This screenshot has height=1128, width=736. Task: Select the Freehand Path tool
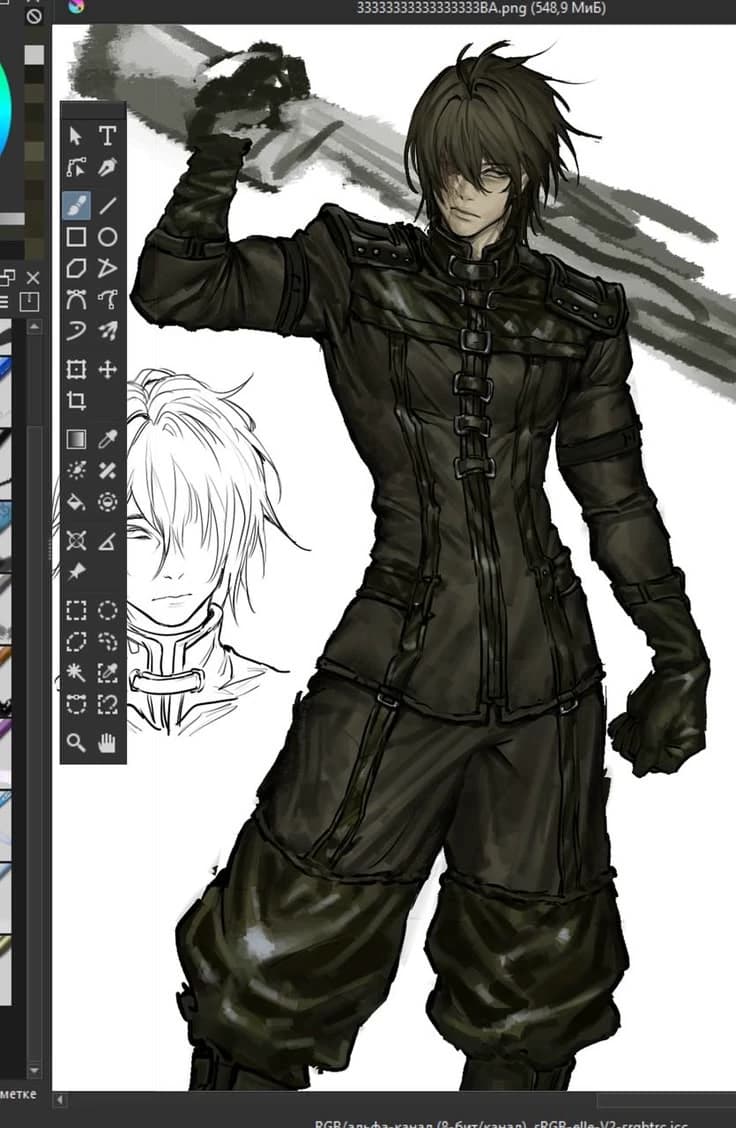pyautogui.click(x=107, y=299)
